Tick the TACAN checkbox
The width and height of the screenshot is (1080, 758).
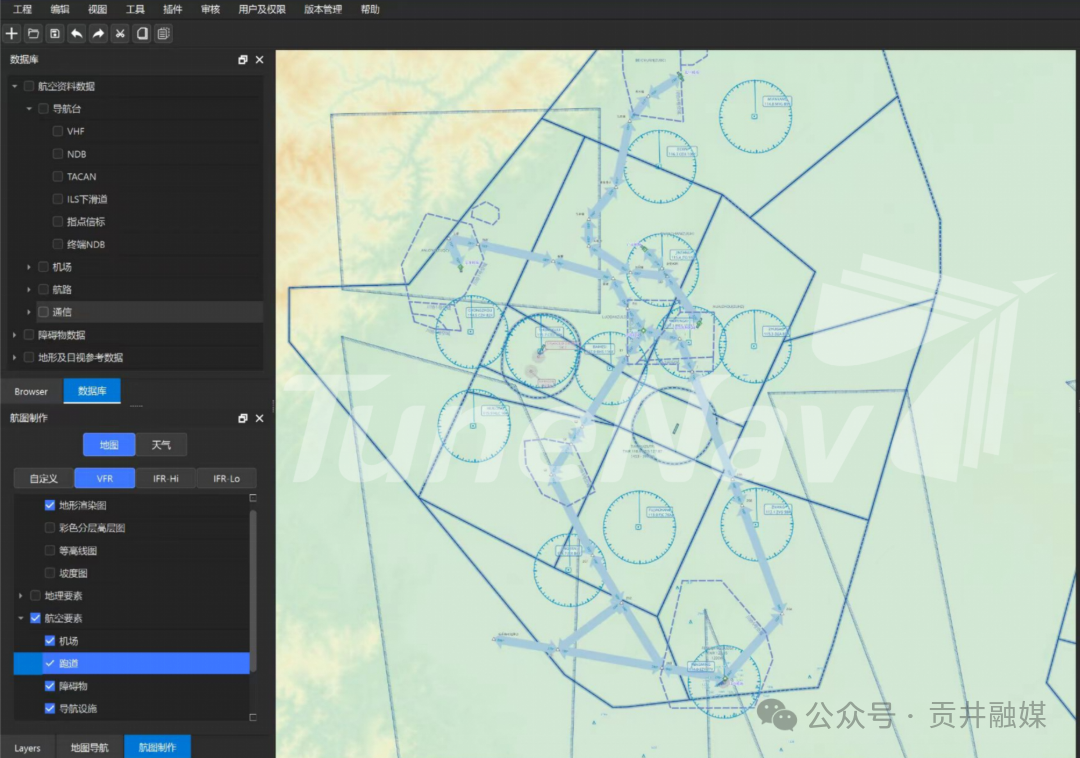click(x=58, y=176)
